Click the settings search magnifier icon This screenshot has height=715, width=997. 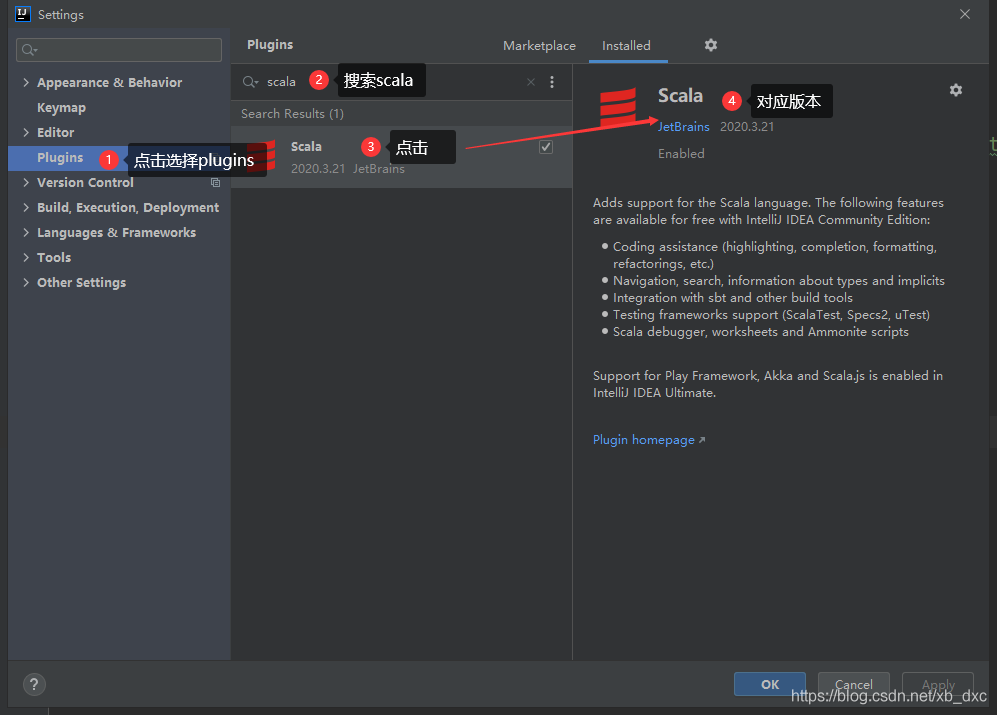pyautogui.click(x=29, y=50)
